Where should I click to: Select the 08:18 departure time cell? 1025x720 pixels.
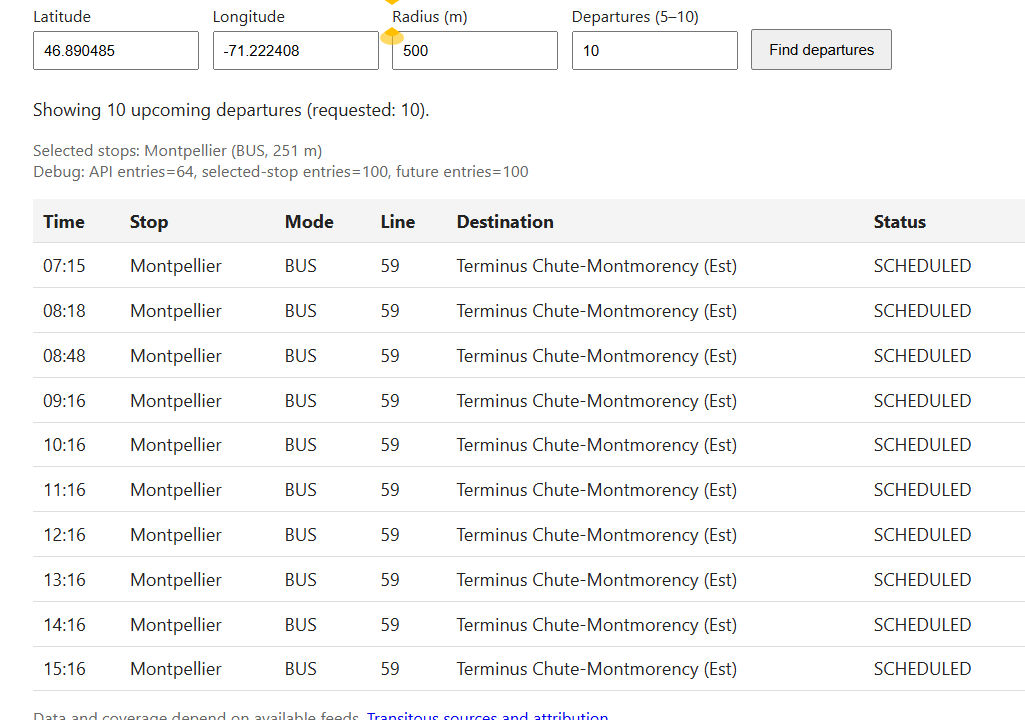[x=64, y=311]
